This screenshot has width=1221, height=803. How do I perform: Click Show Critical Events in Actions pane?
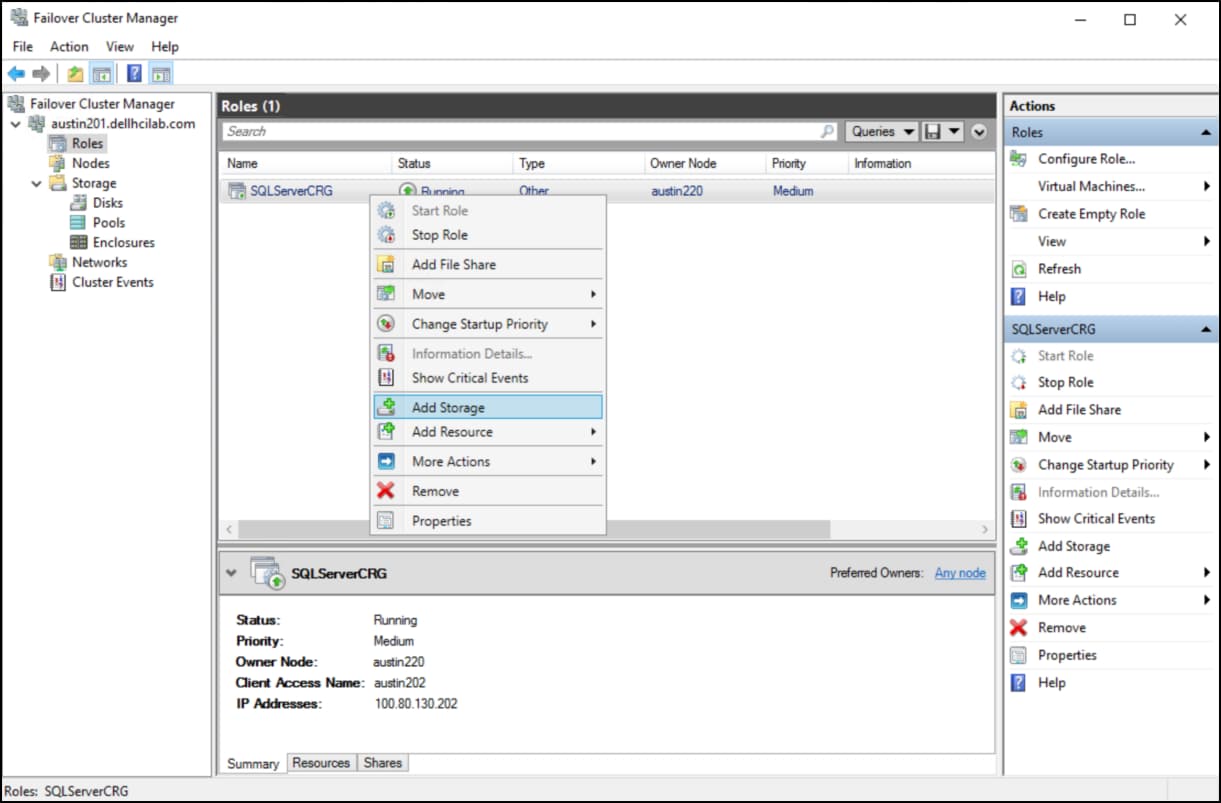pyautogui.click(x=1096, y=519)
